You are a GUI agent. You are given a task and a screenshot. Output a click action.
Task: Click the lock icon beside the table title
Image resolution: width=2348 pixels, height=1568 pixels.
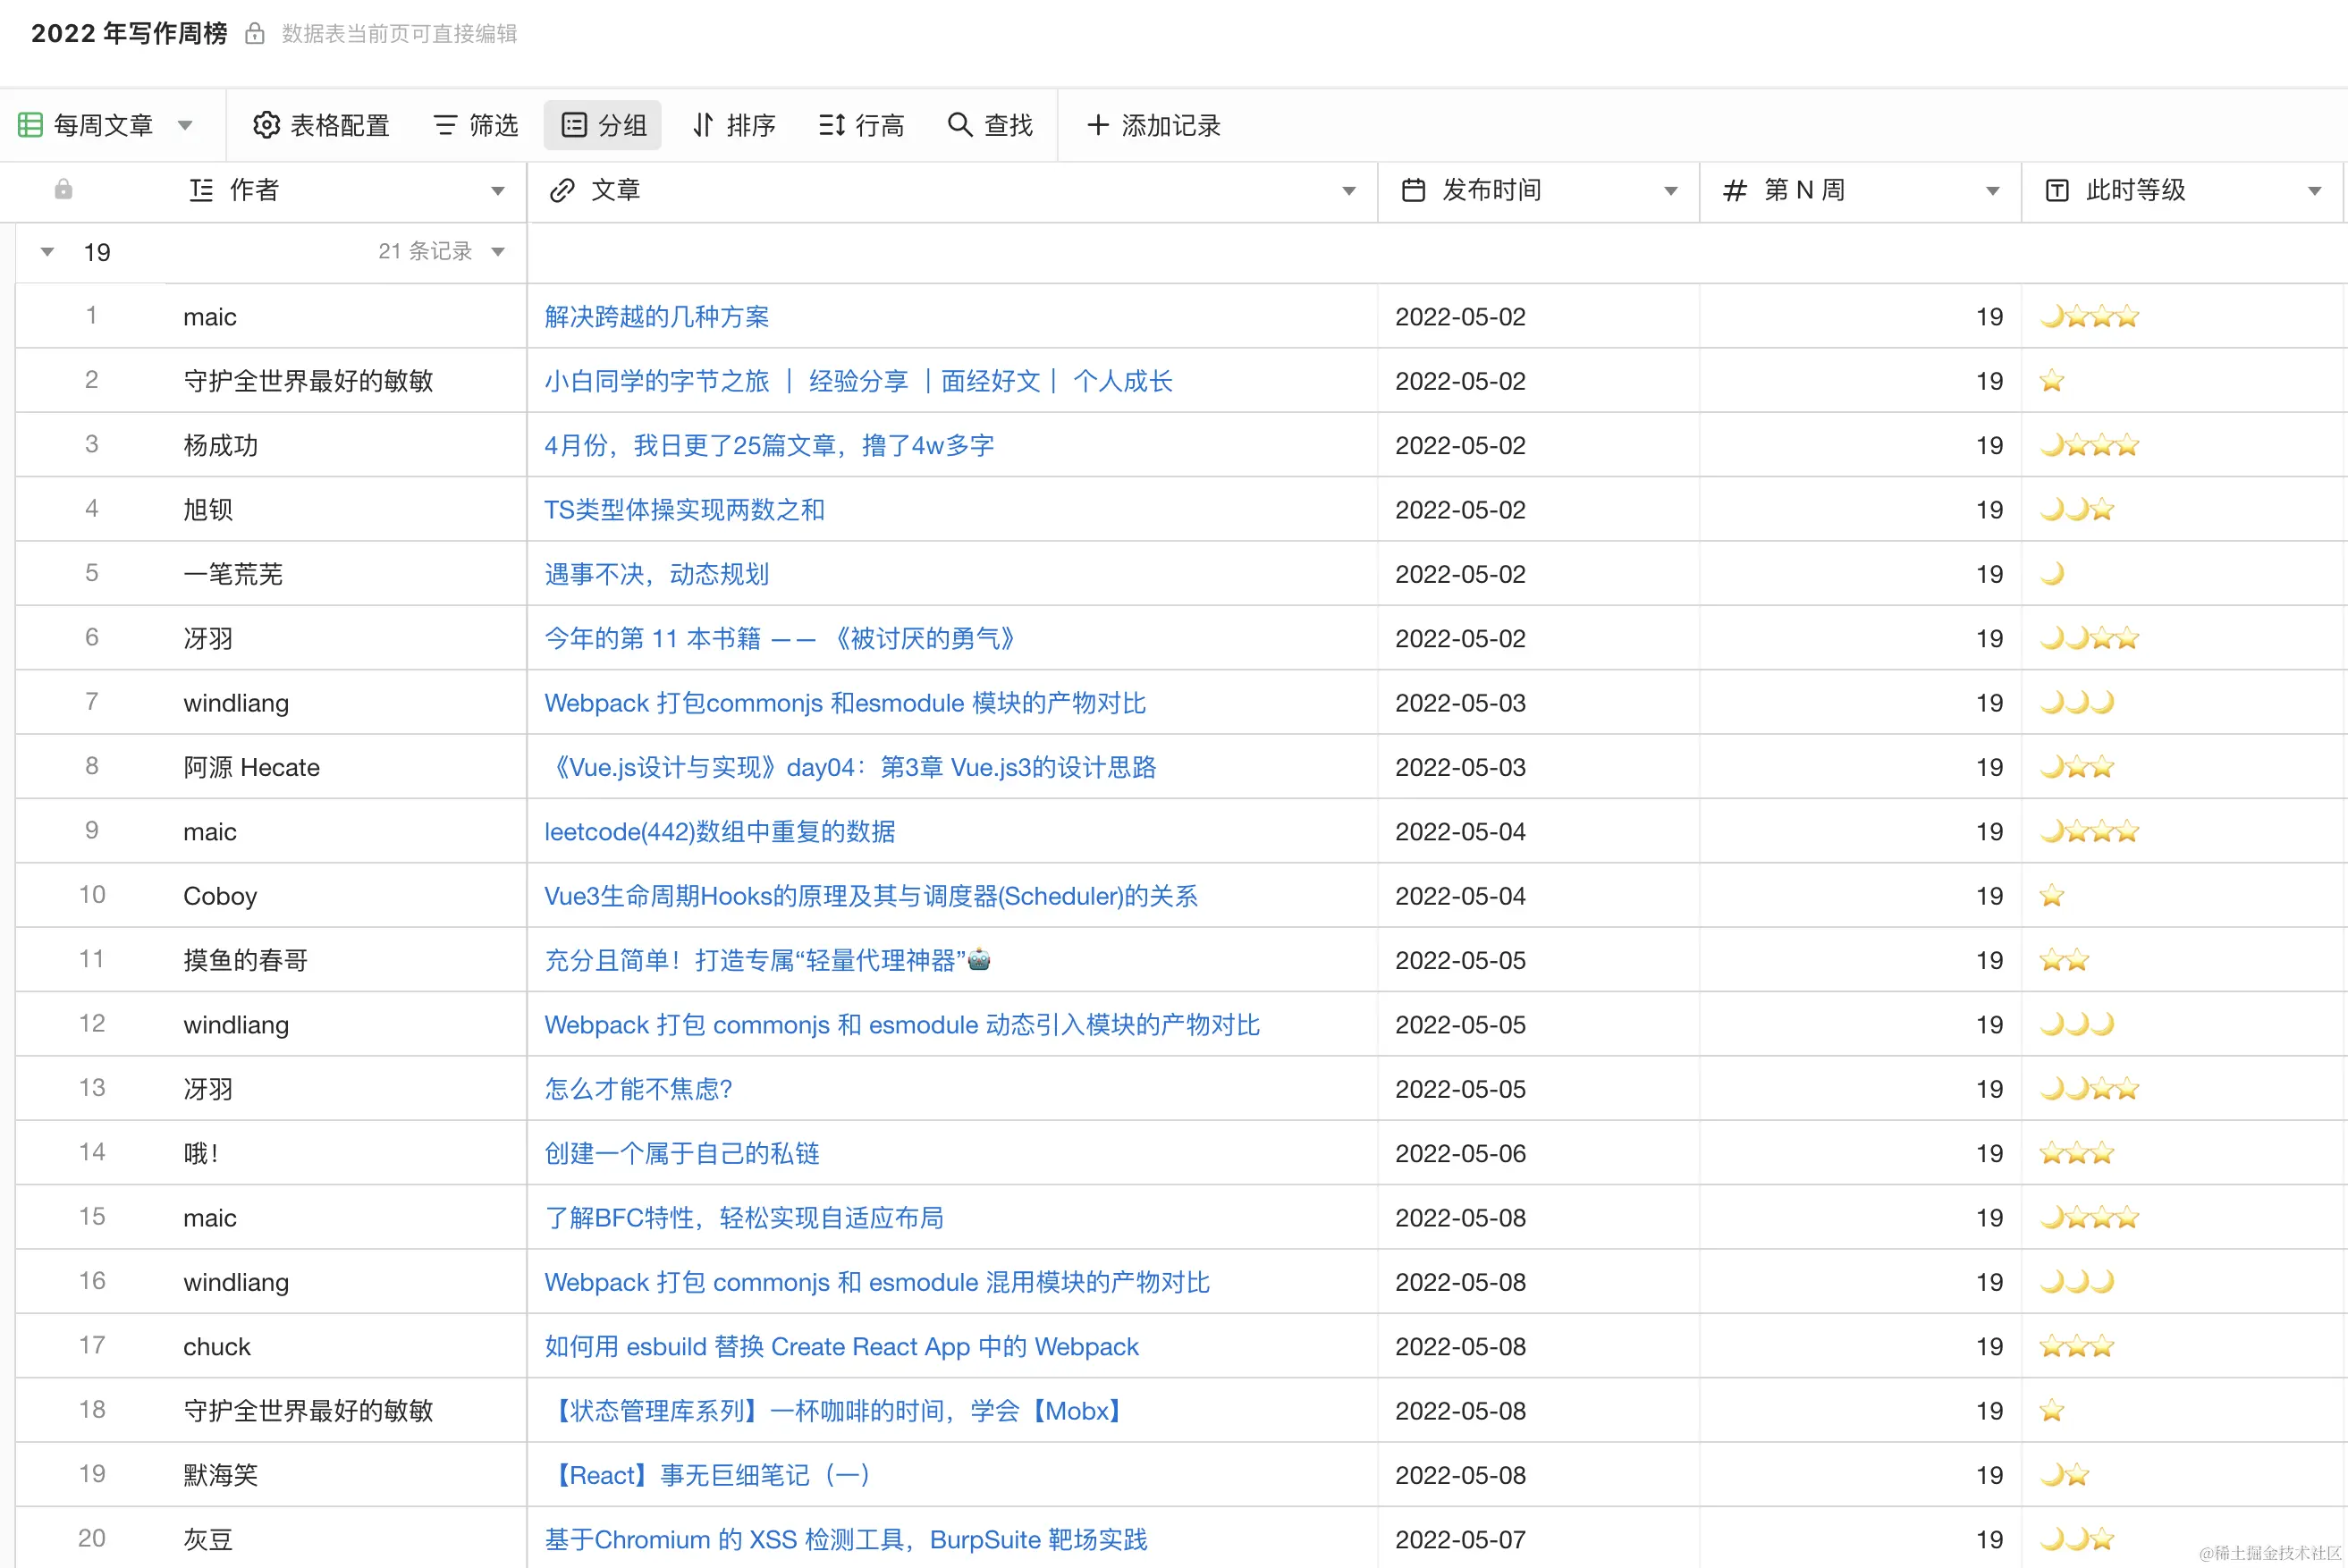pos(255,34)
